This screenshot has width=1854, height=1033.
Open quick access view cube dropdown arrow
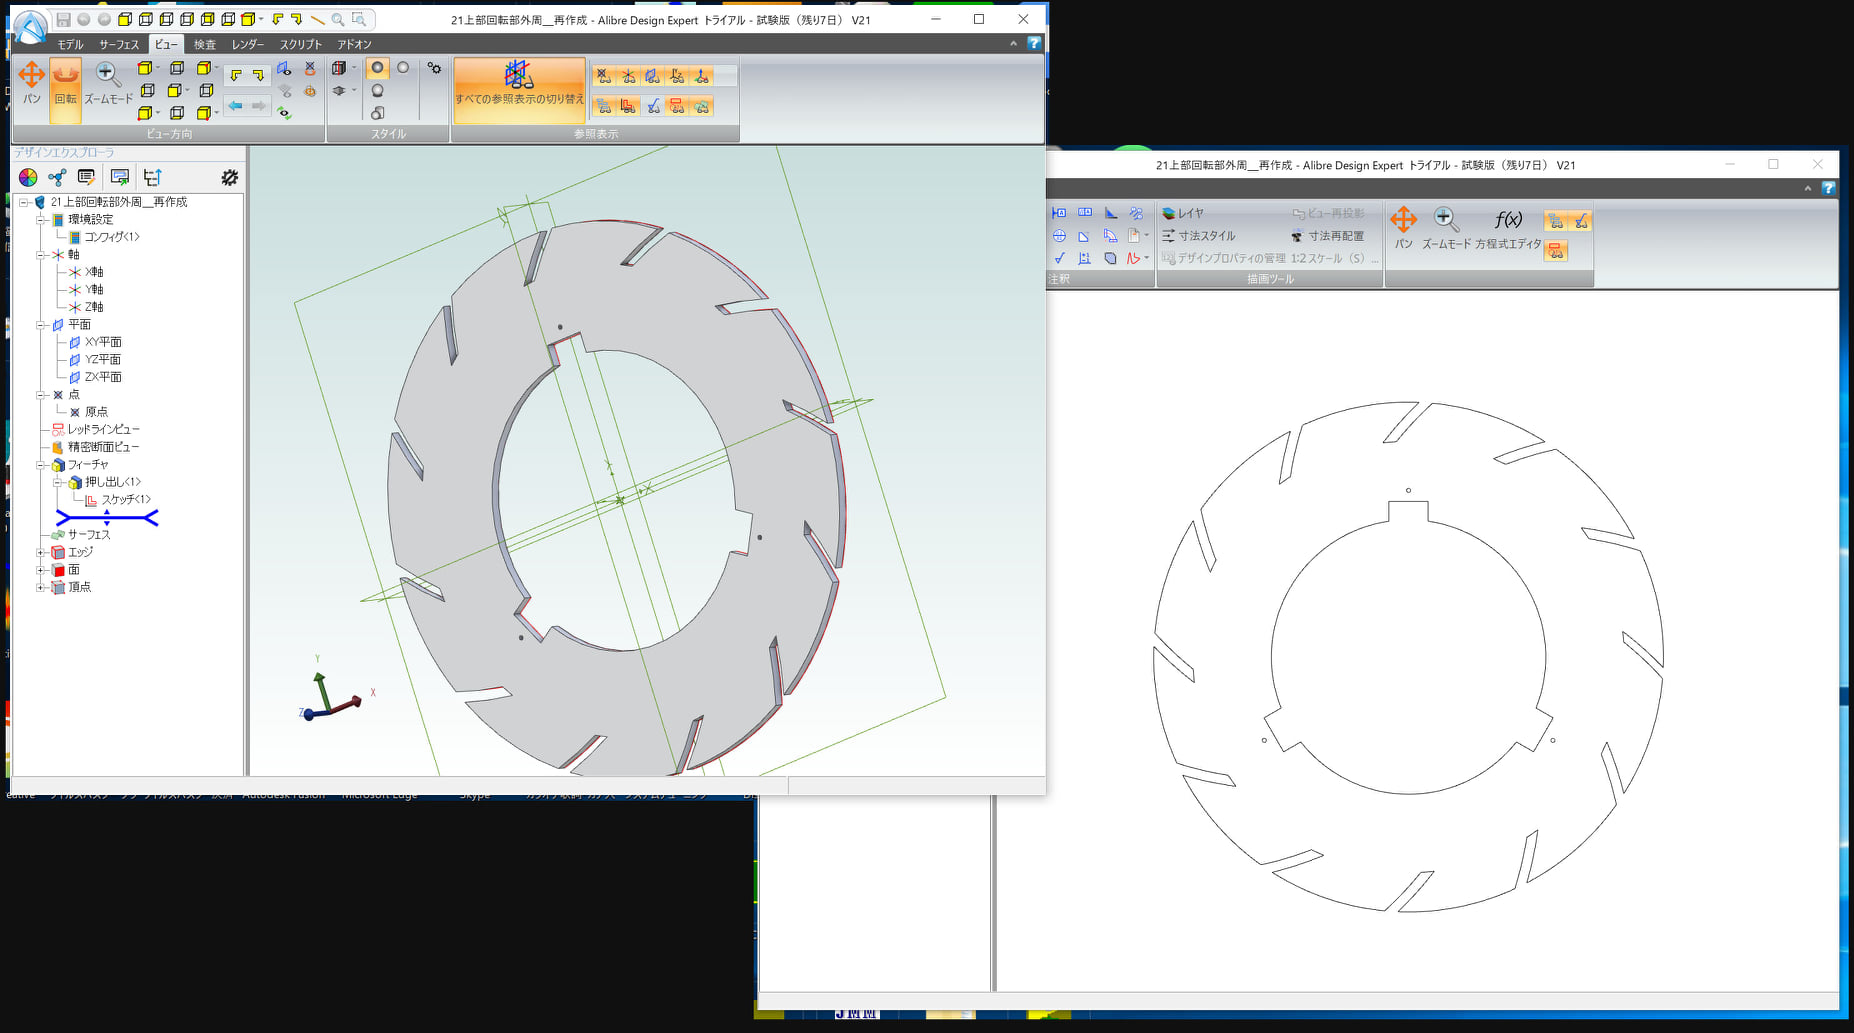point(261,19)
